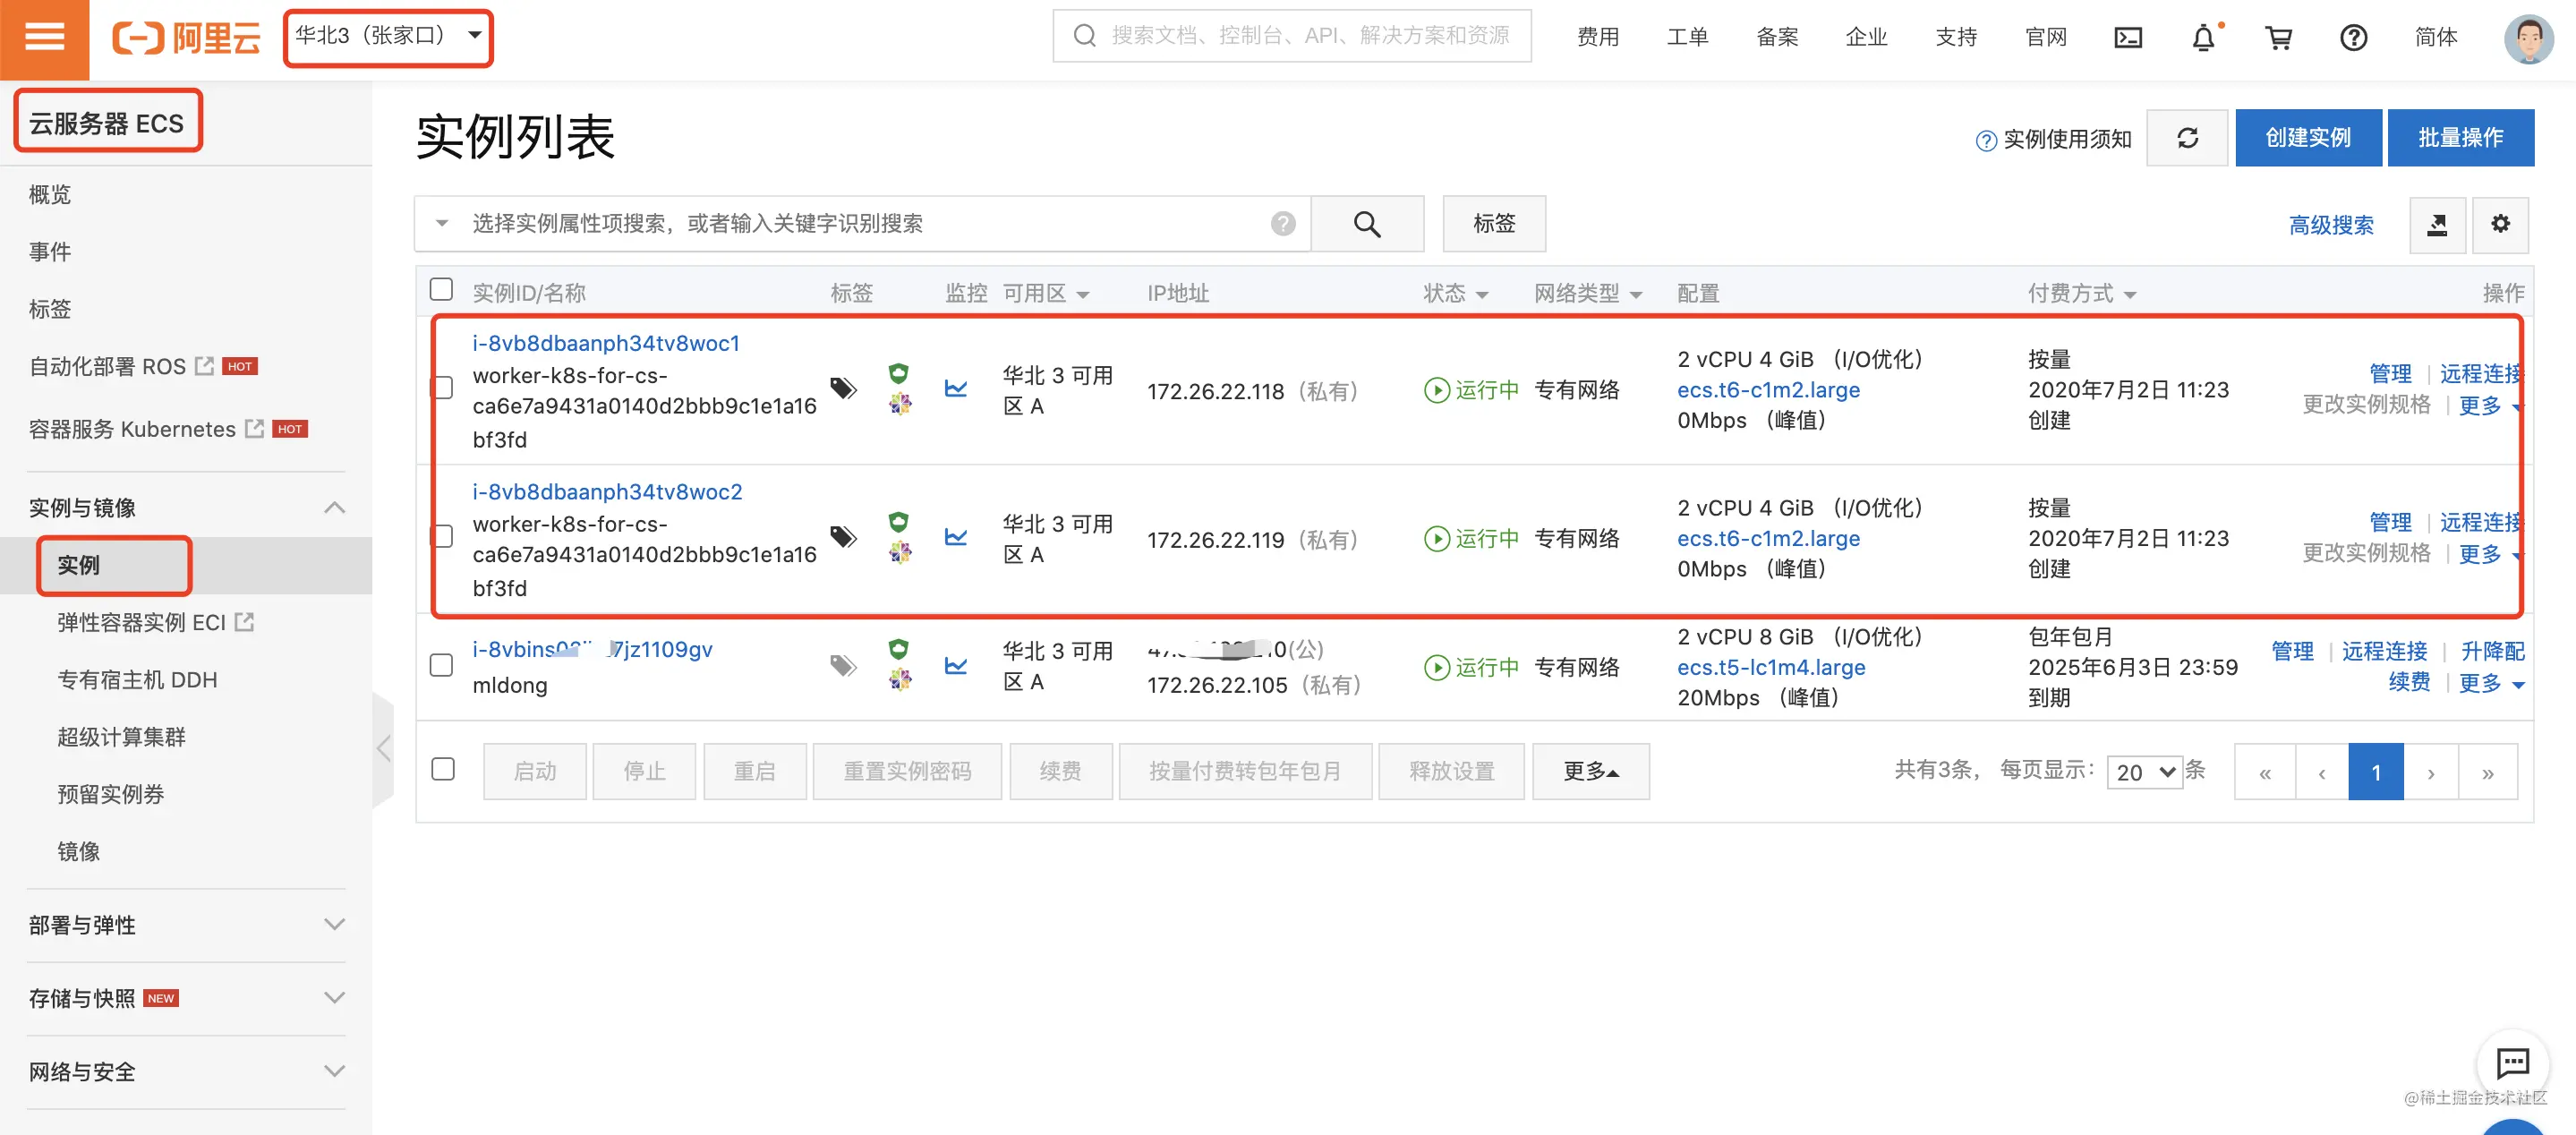Open the region dropdown 华北3（张家口）

click(x=388, y=37)
